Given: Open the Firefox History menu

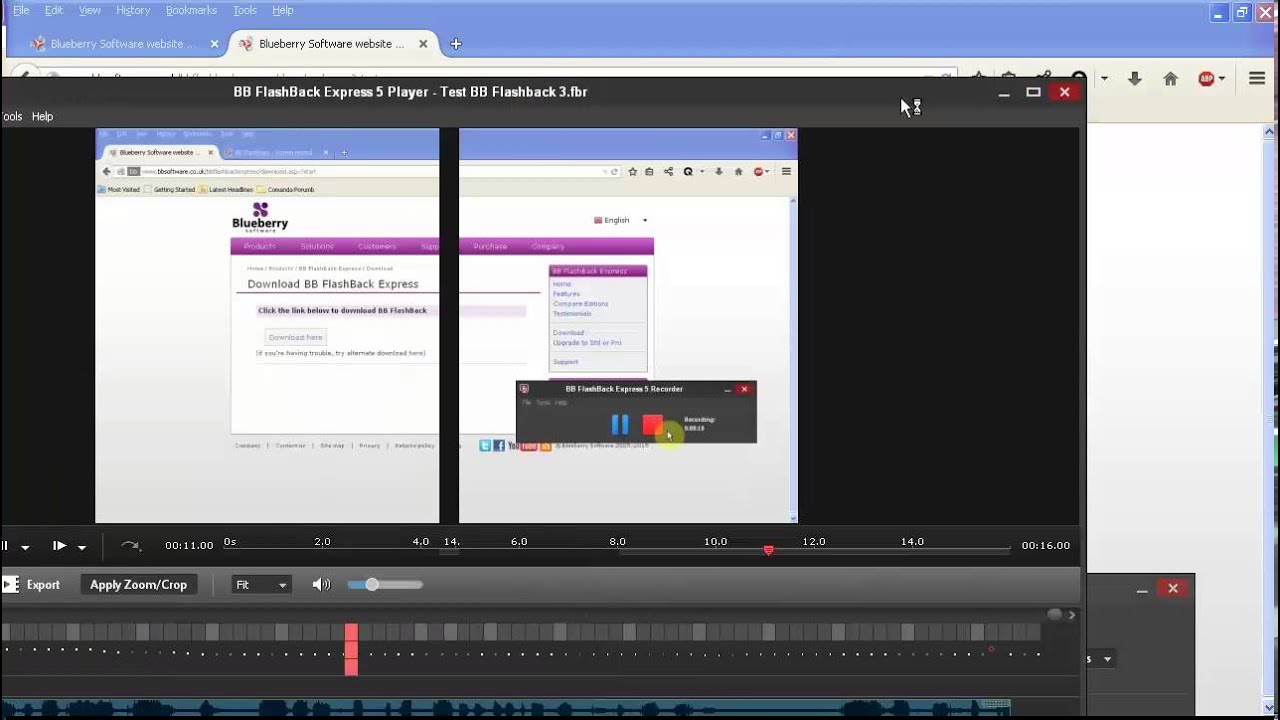Looking at the screenshot, I should (x=133, y=10).
